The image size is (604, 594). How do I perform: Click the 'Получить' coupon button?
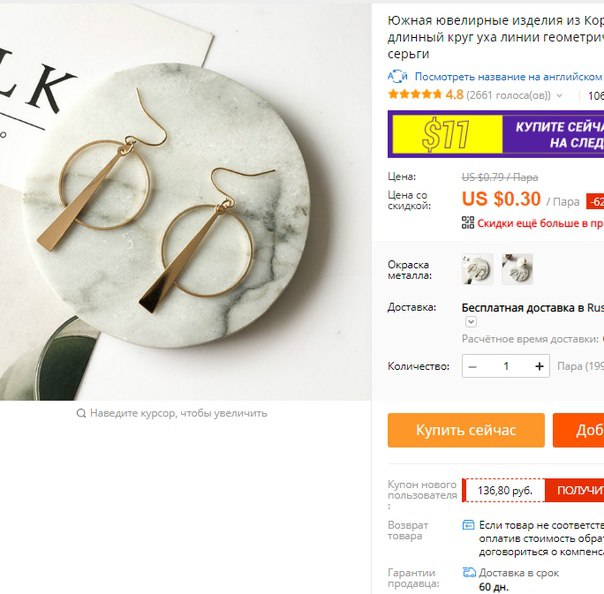[x=574, y=490]
